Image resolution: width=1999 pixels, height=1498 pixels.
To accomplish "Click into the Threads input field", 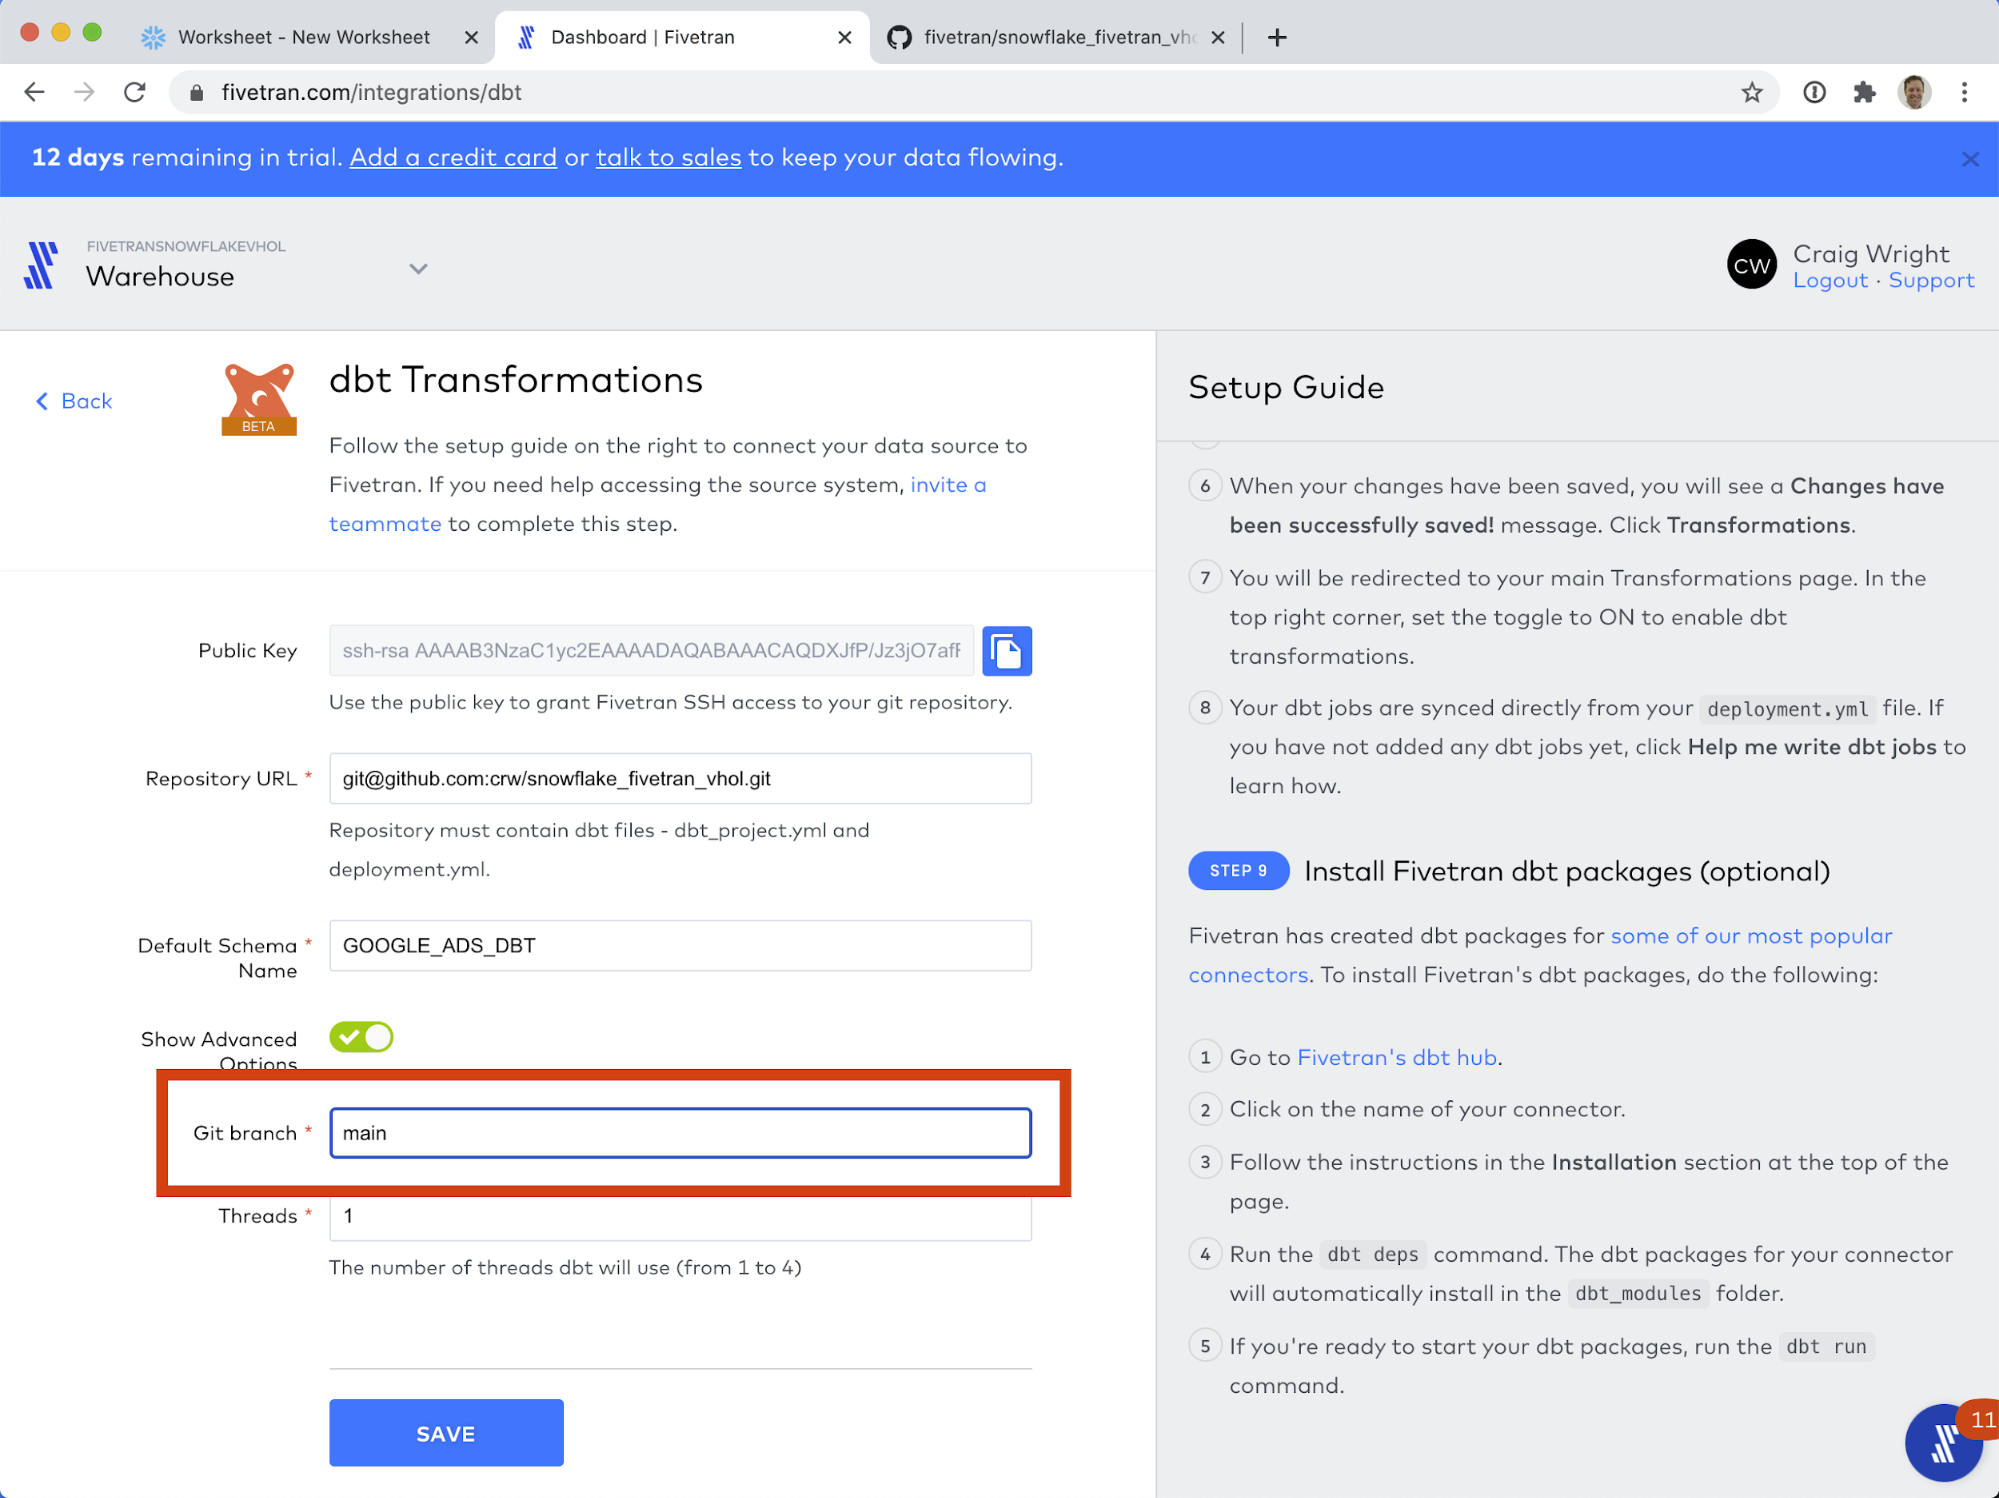I will point(680,1218).
